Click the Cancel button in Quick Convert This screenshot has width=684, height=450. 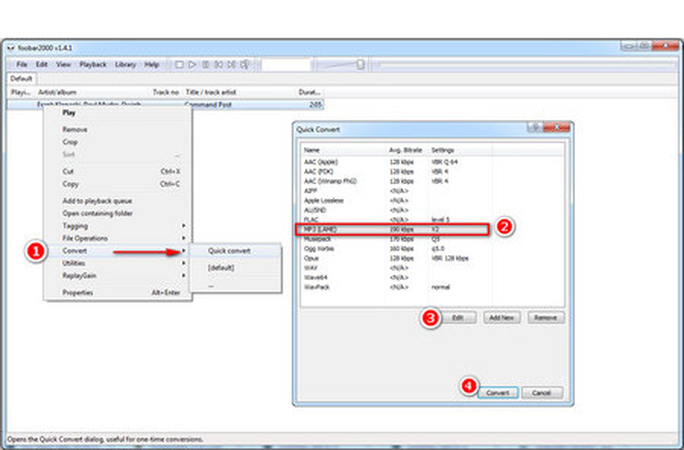coord(542,393)
